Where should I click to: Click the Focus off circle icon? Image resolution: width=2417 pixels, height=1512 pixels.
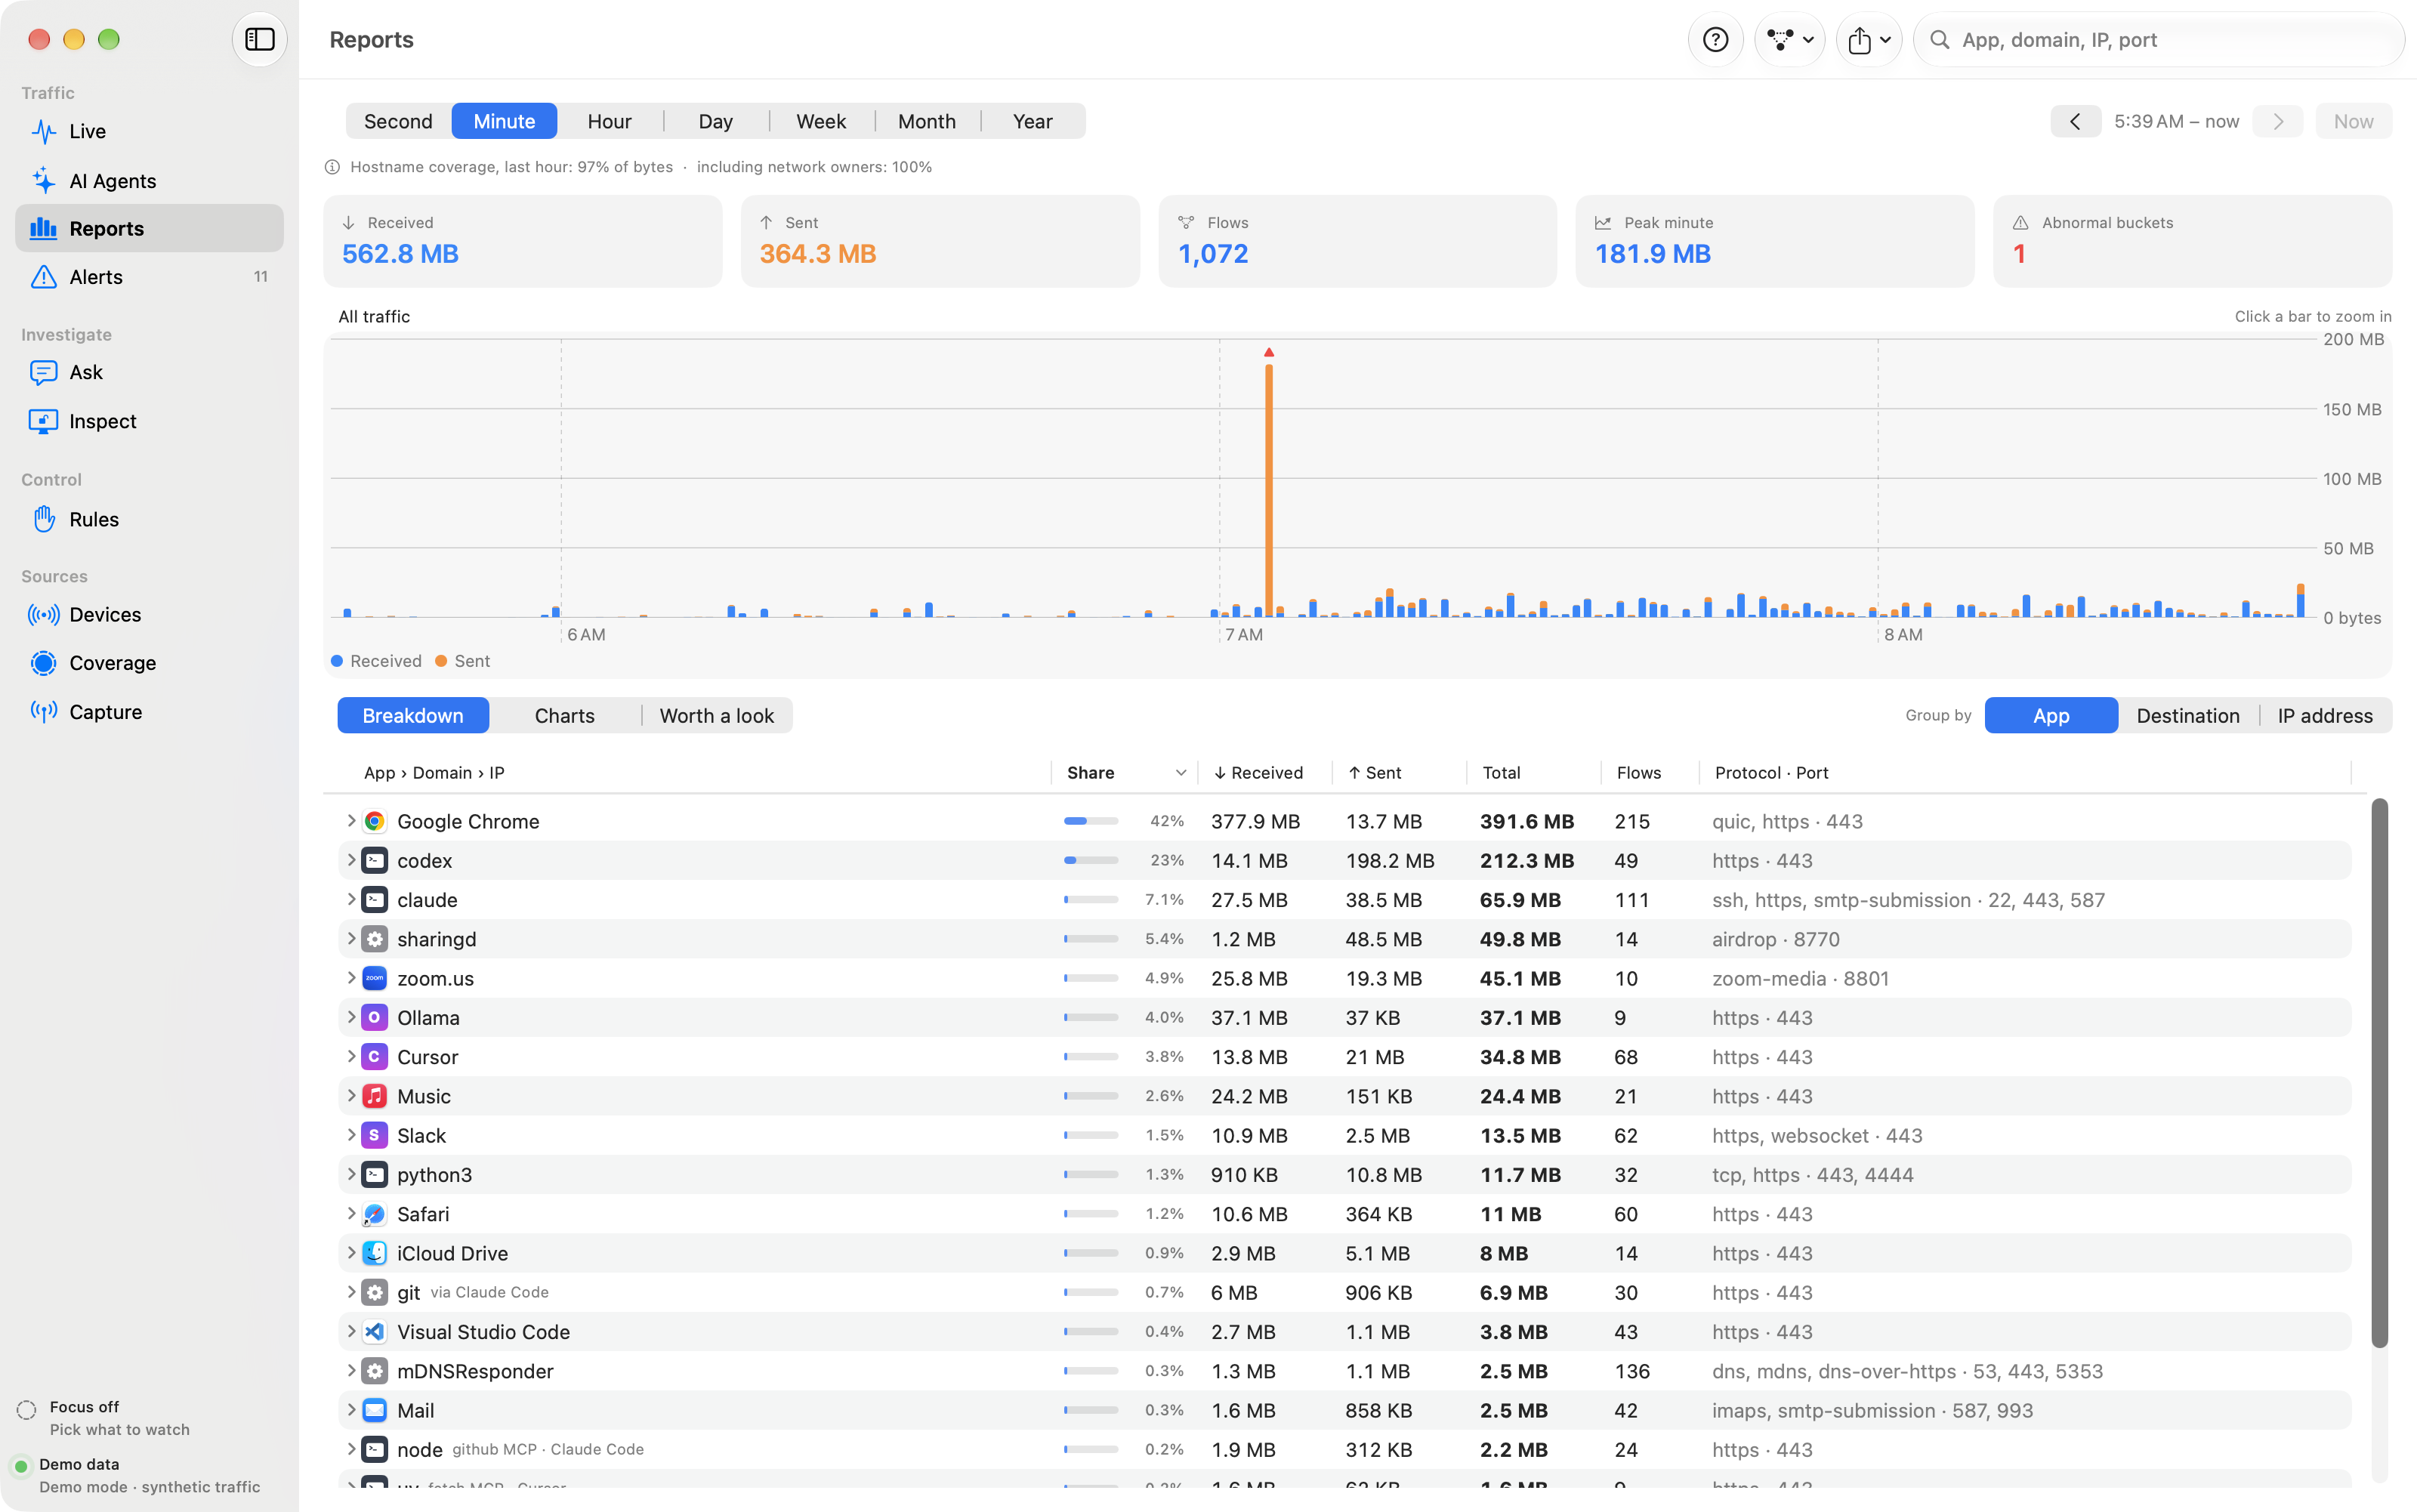coord(27,1410)
